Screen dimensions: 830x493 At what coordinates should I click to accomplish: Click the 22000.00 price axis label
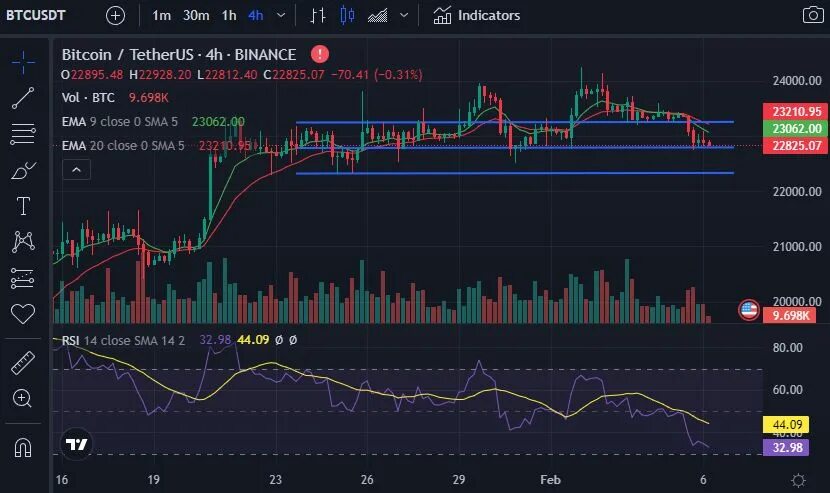pos(797,192)
